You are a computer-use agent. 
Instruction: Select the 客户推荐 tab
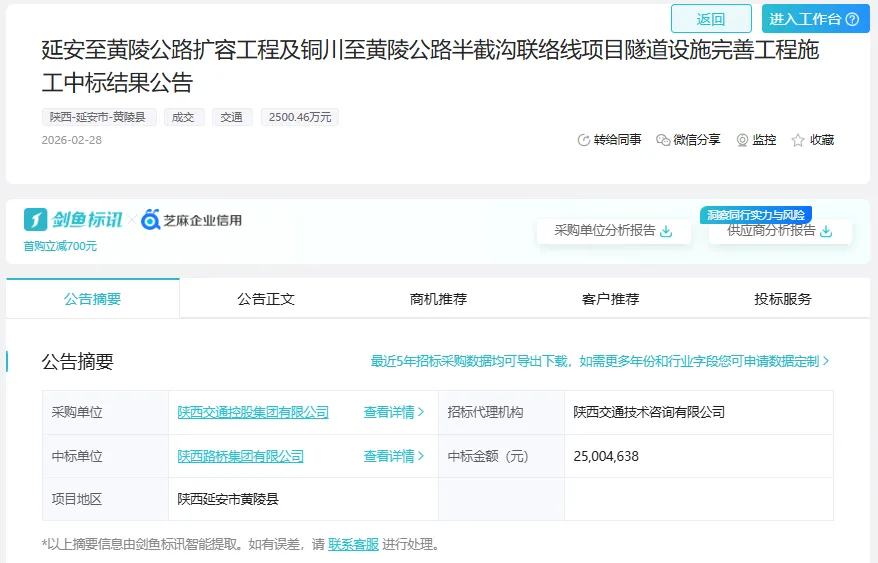pyautogui.click(x=610, y=299)
